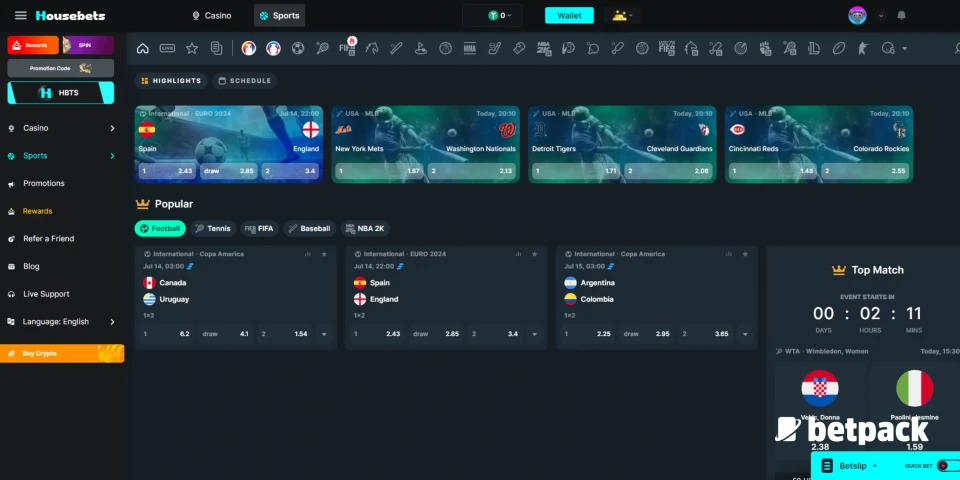Open Refer a Friend in sidebar

pos(48,239)
